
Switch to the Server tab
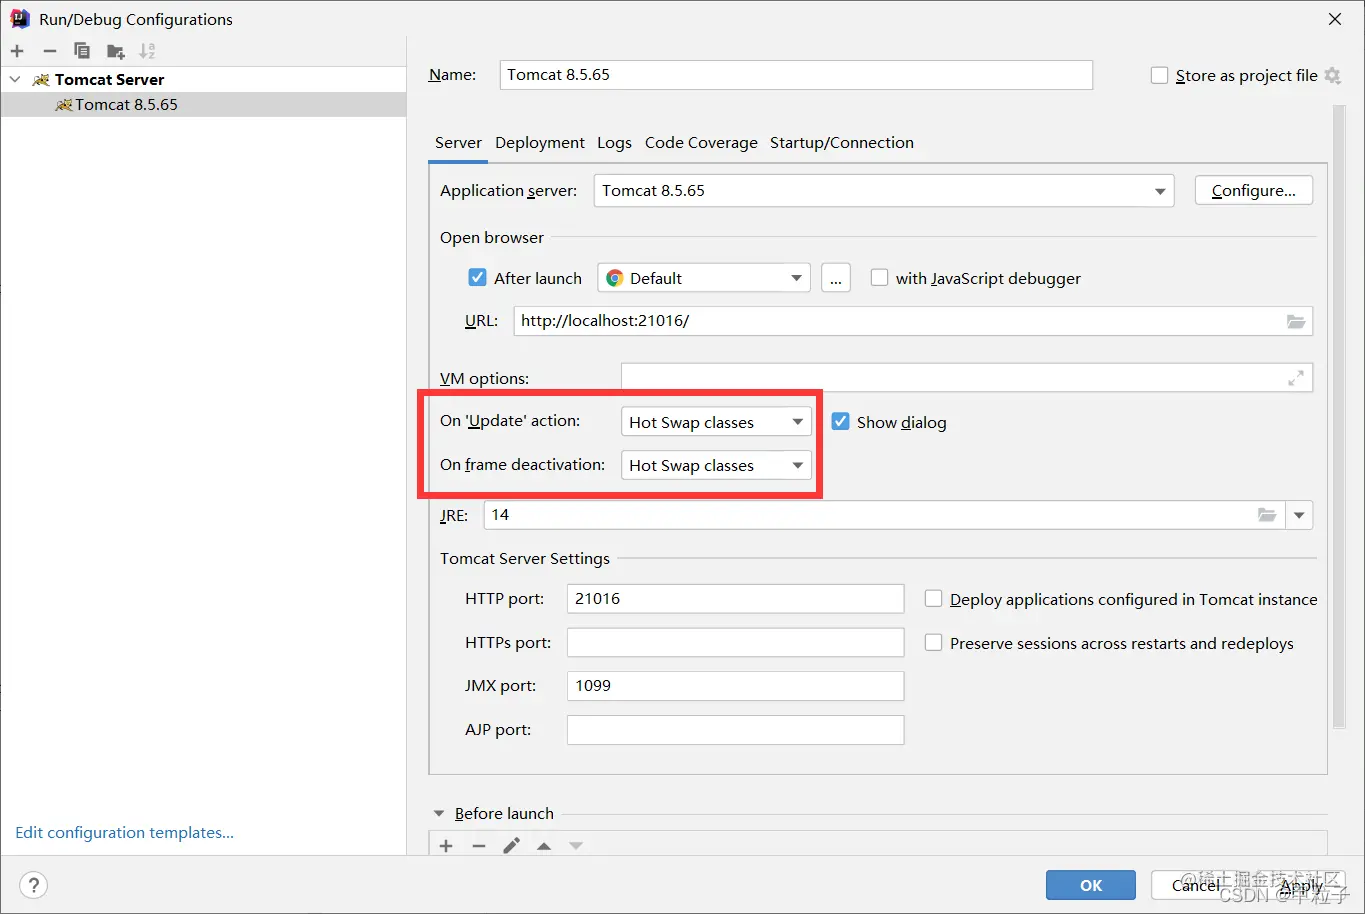[x=459, y=142]
